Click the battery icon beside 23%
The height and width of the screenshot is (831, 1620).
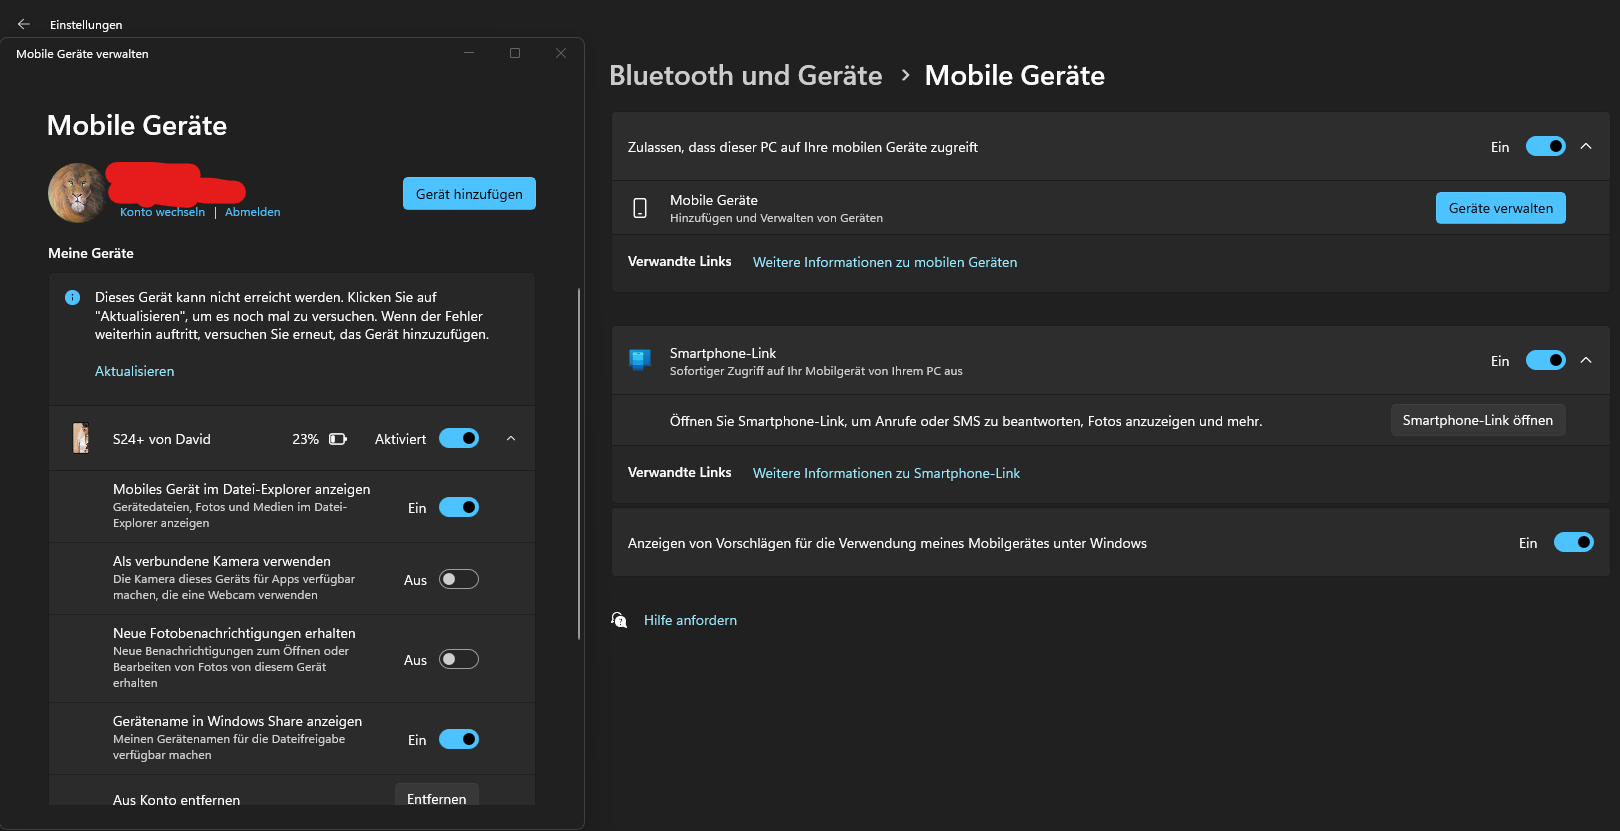tap(338, 439)
